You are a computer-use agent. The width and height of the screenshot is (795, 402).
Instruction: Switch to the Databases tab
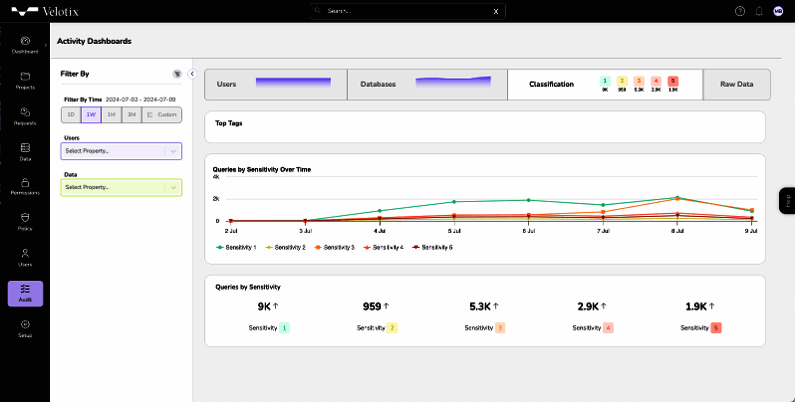[427, 85]
